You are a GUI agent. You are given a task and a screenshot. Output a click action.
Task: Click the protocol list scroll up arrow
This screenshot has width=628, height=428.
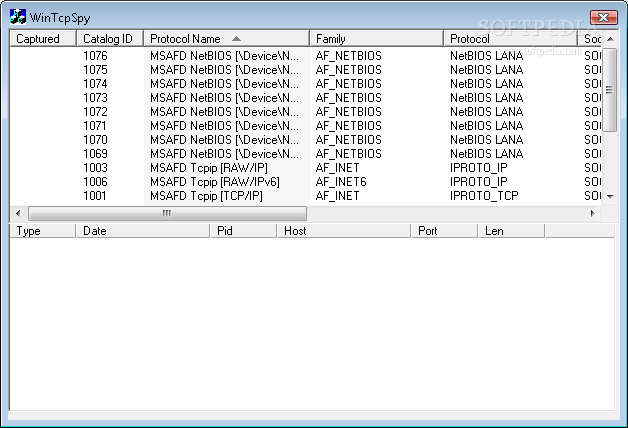click(x=610, y=39)
